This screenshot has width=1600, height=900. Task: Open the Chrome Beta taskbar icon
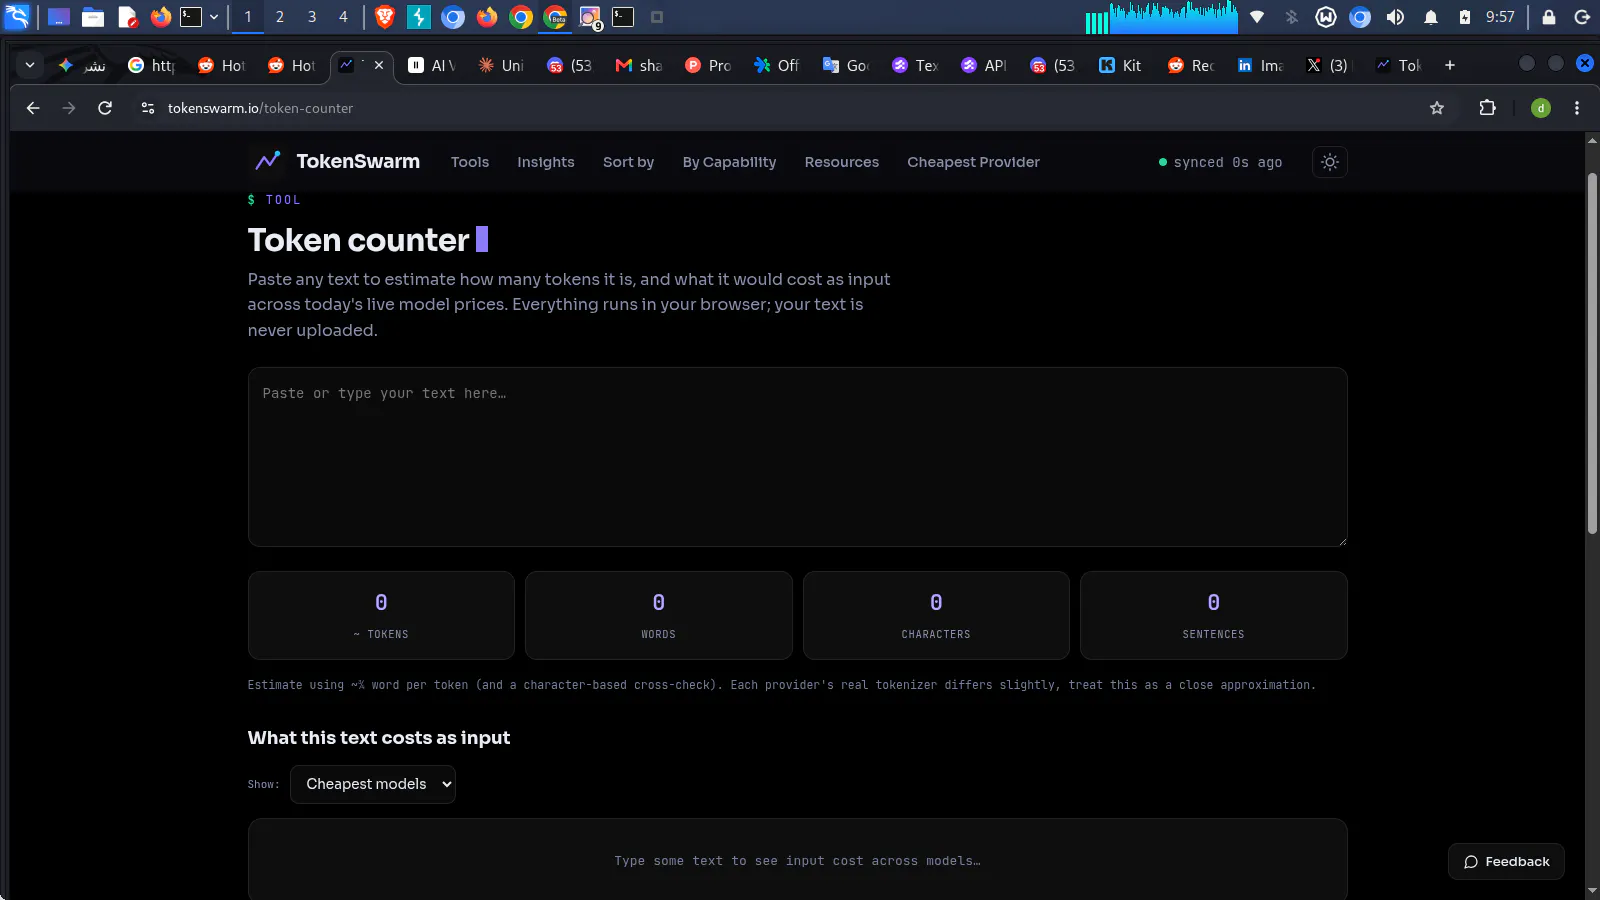pyautogui.click(x=555, y=17)
